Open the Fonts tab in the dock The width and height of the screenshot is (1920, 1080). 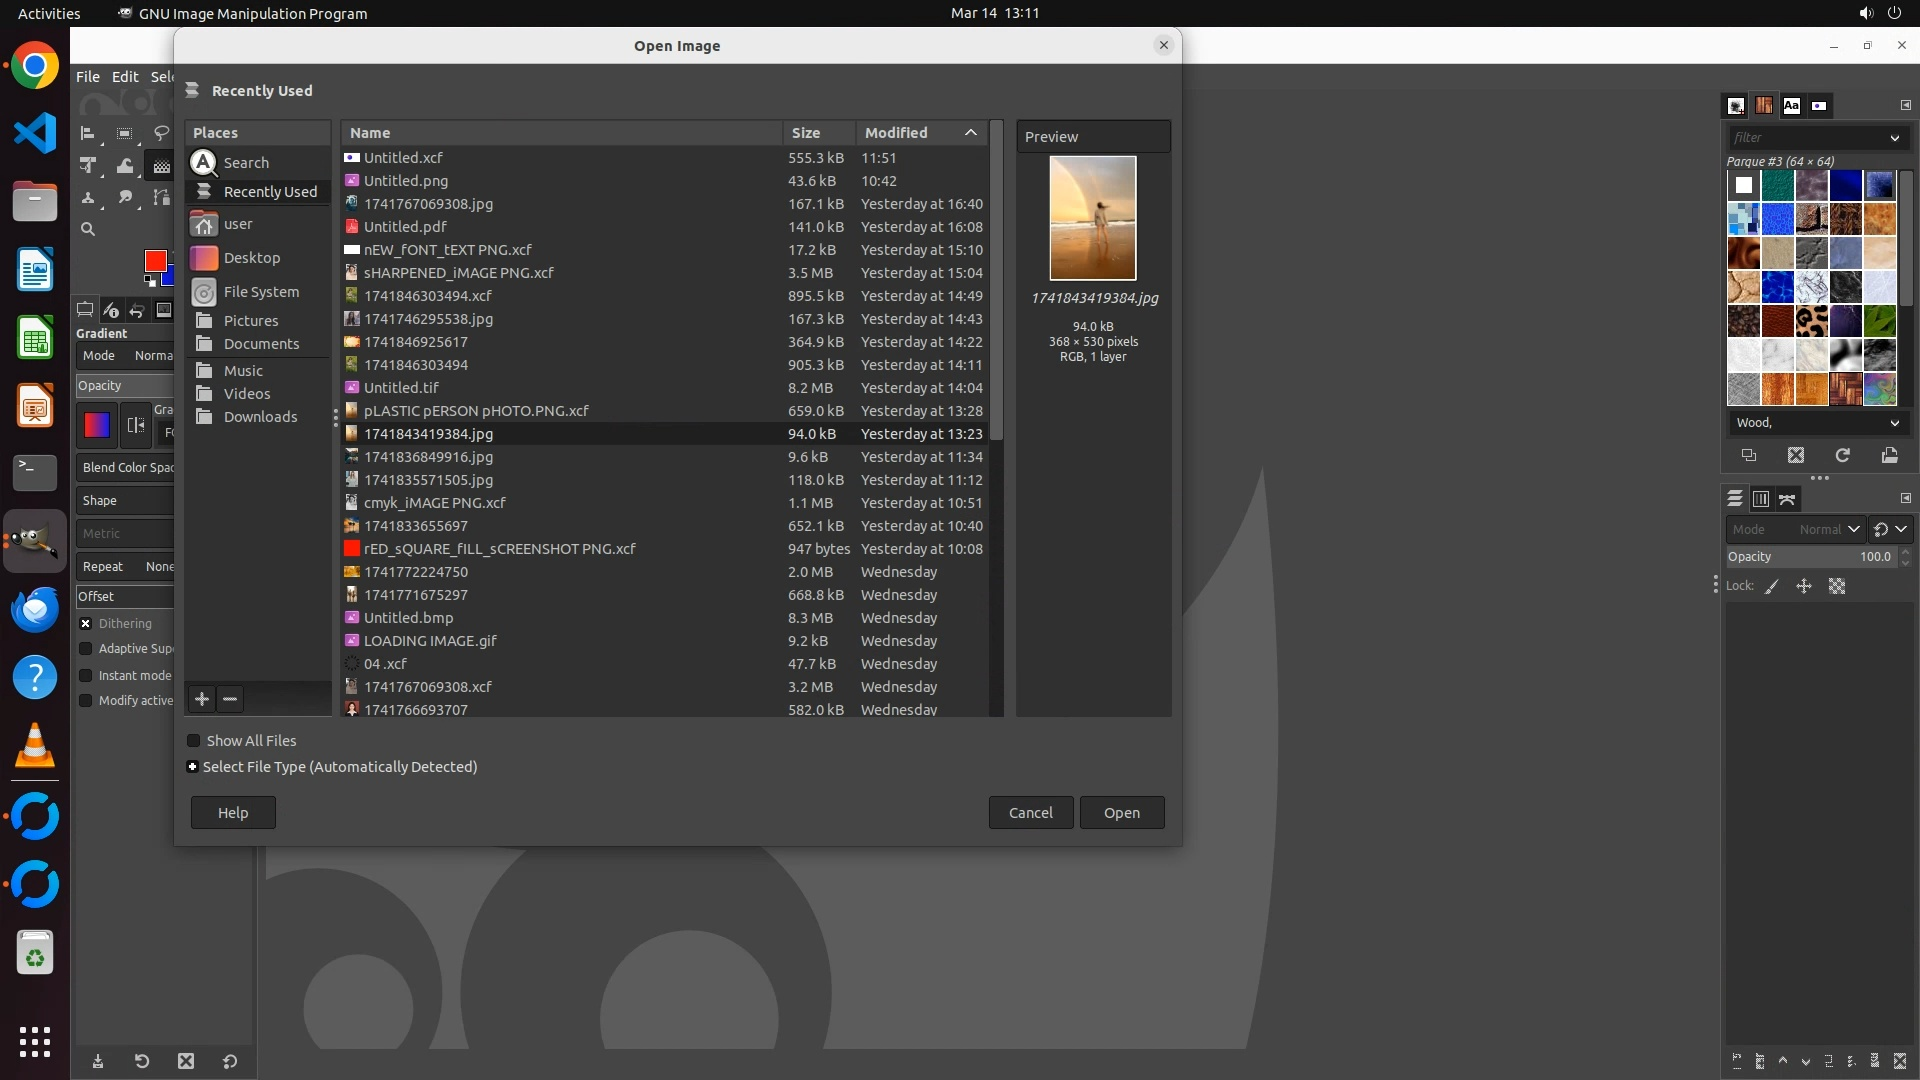(x=1791, y=105)
